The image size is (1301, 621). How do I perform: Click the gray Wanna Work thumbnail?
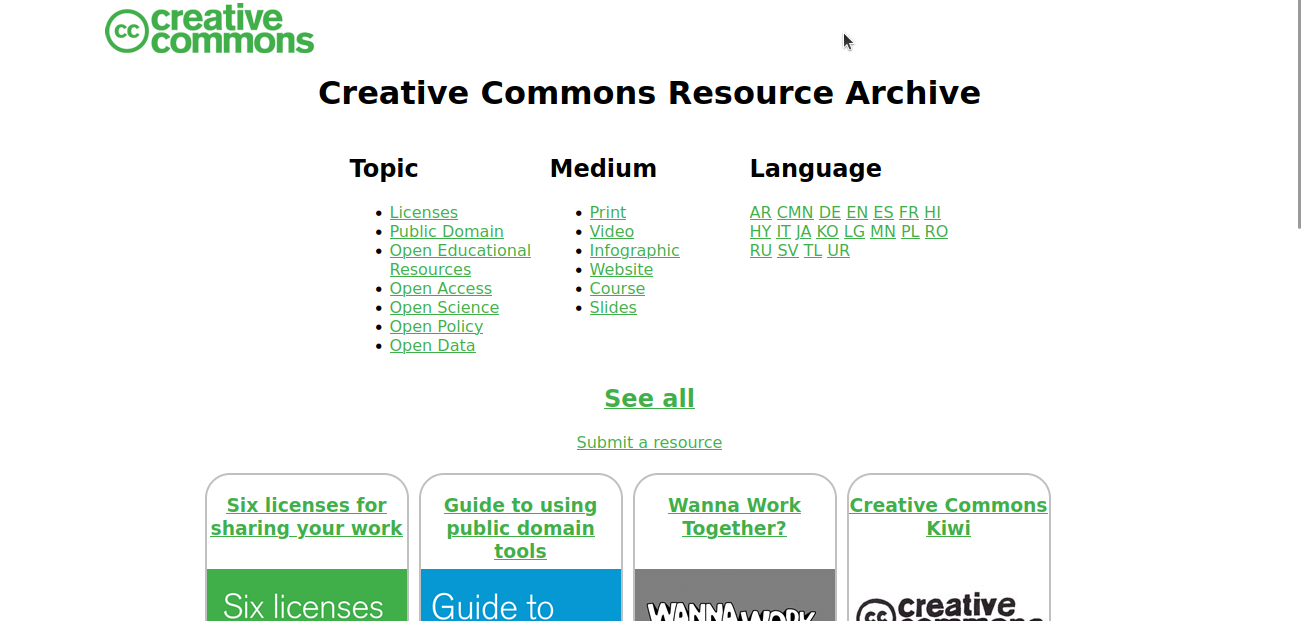coord(735,595)
